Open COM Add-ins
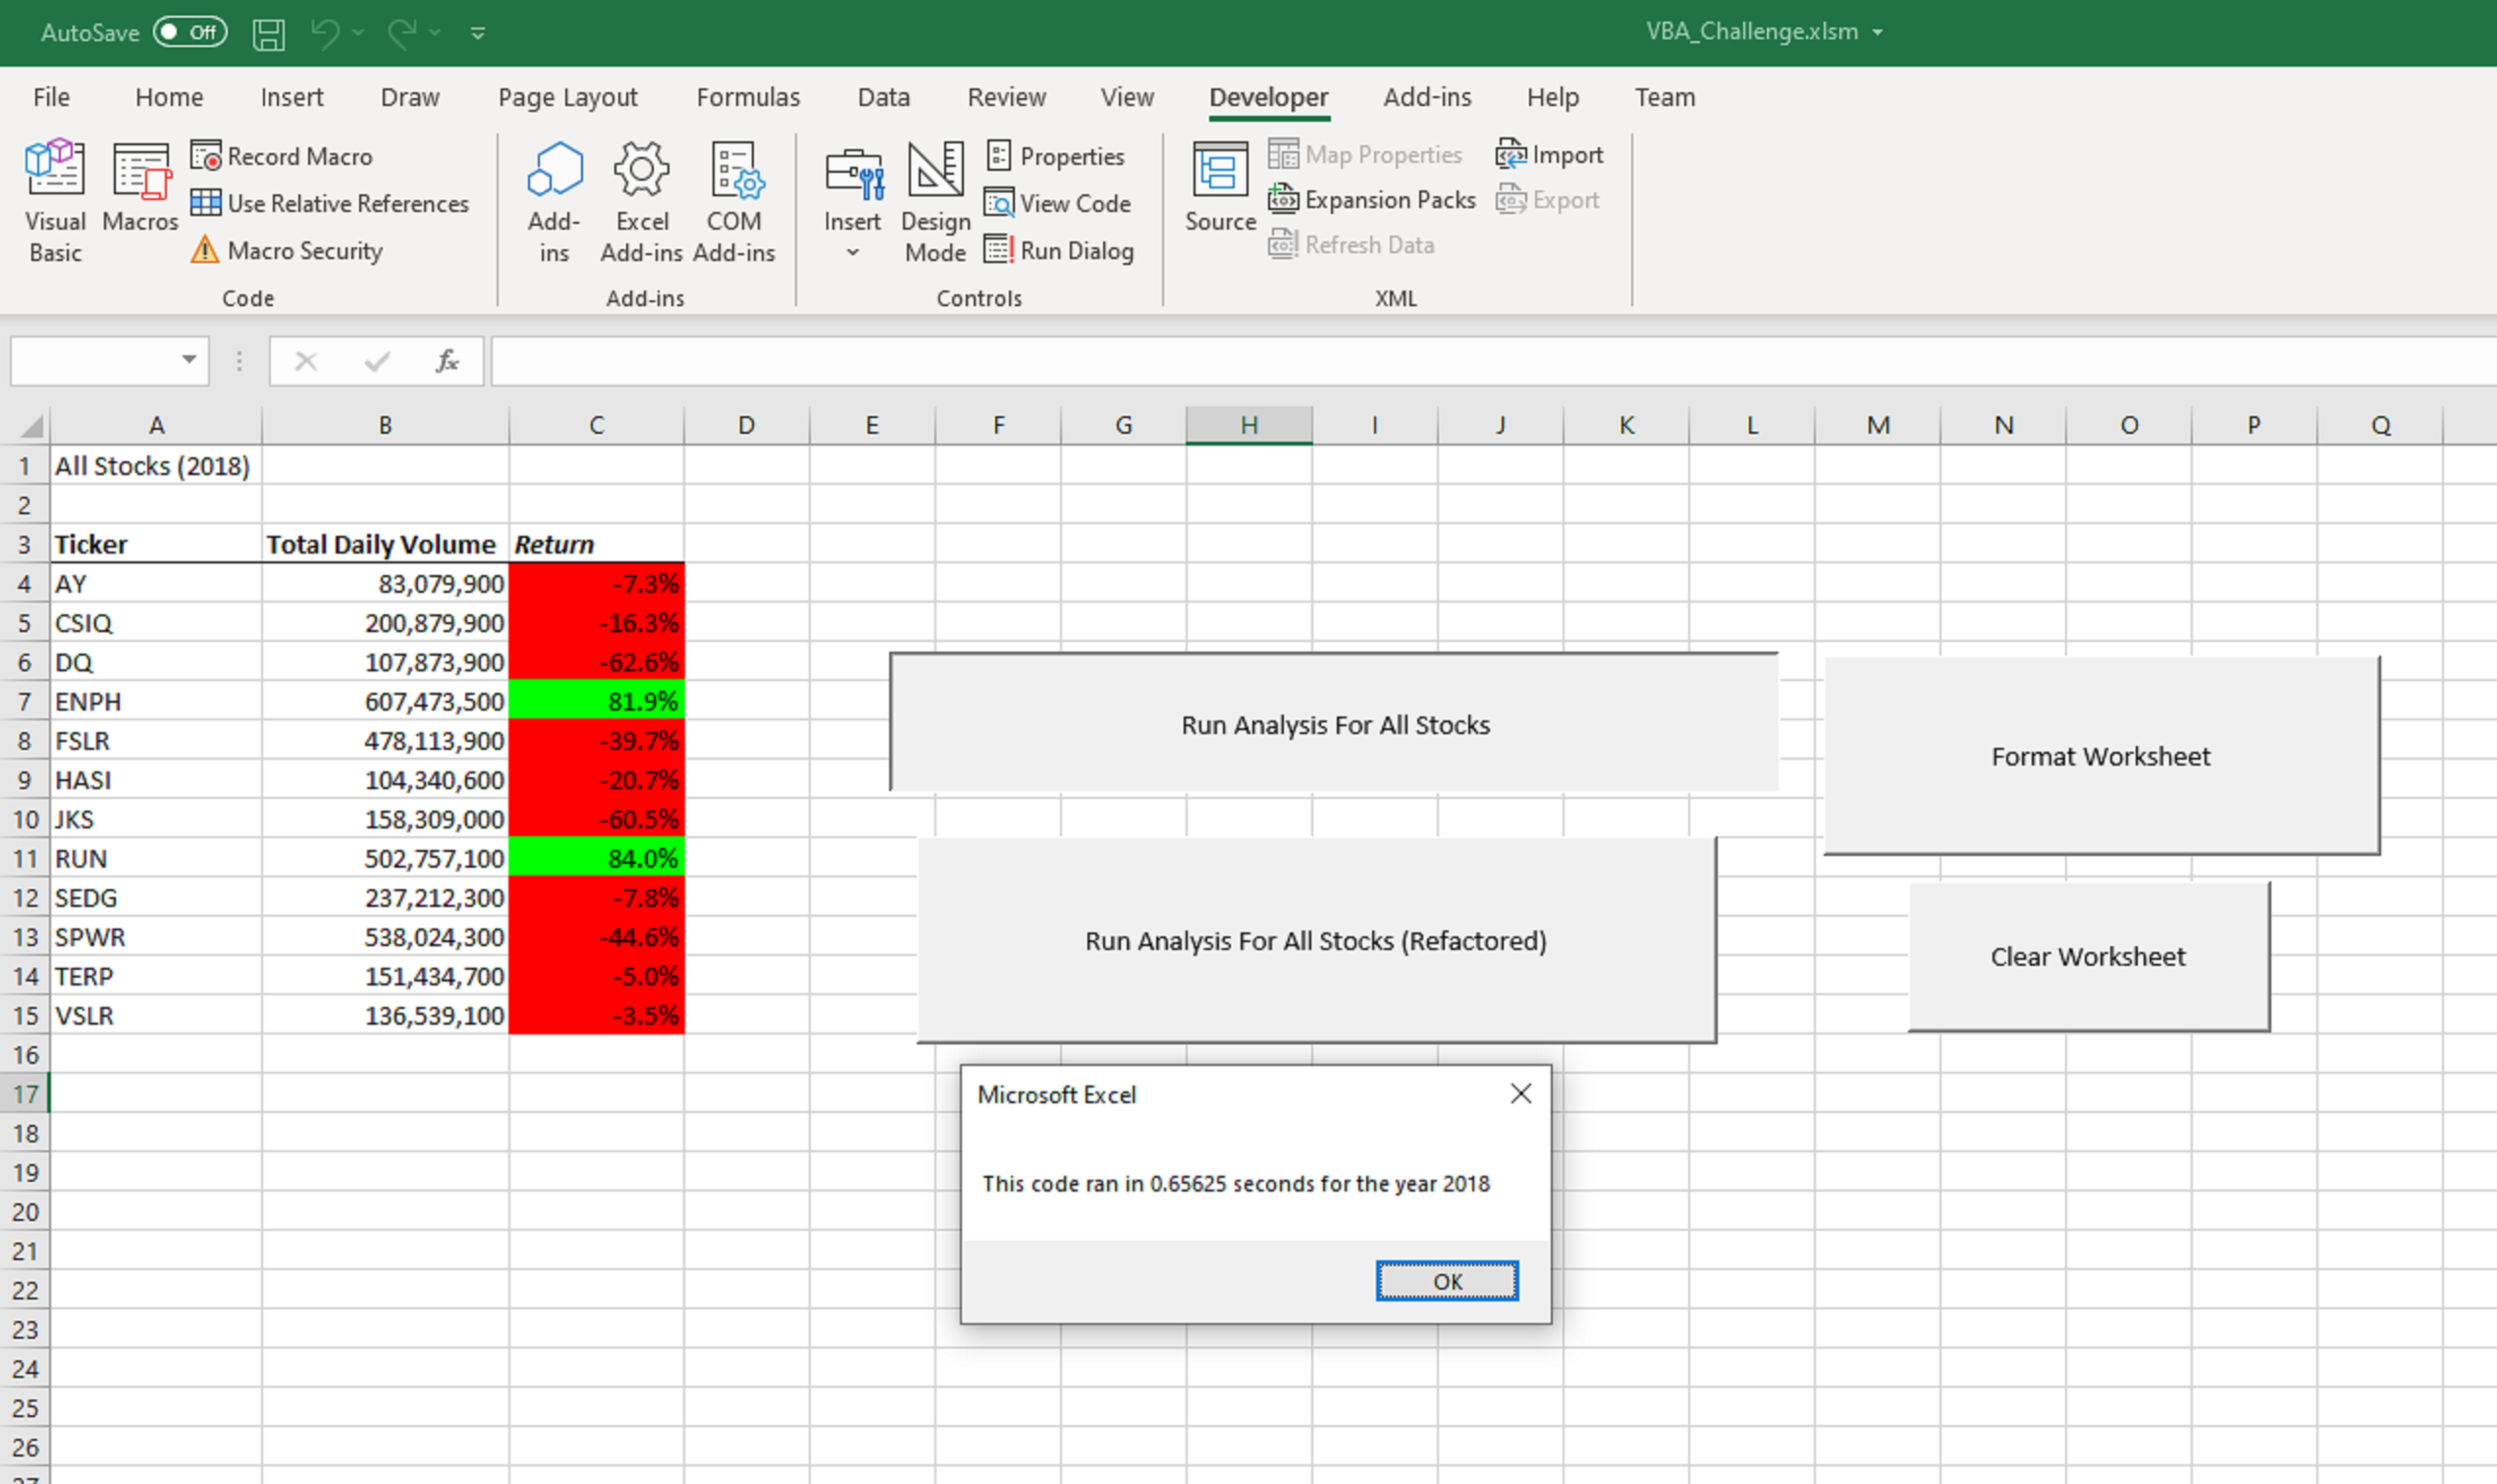This screenshot has width=2497, height=1484. point(734,201)
